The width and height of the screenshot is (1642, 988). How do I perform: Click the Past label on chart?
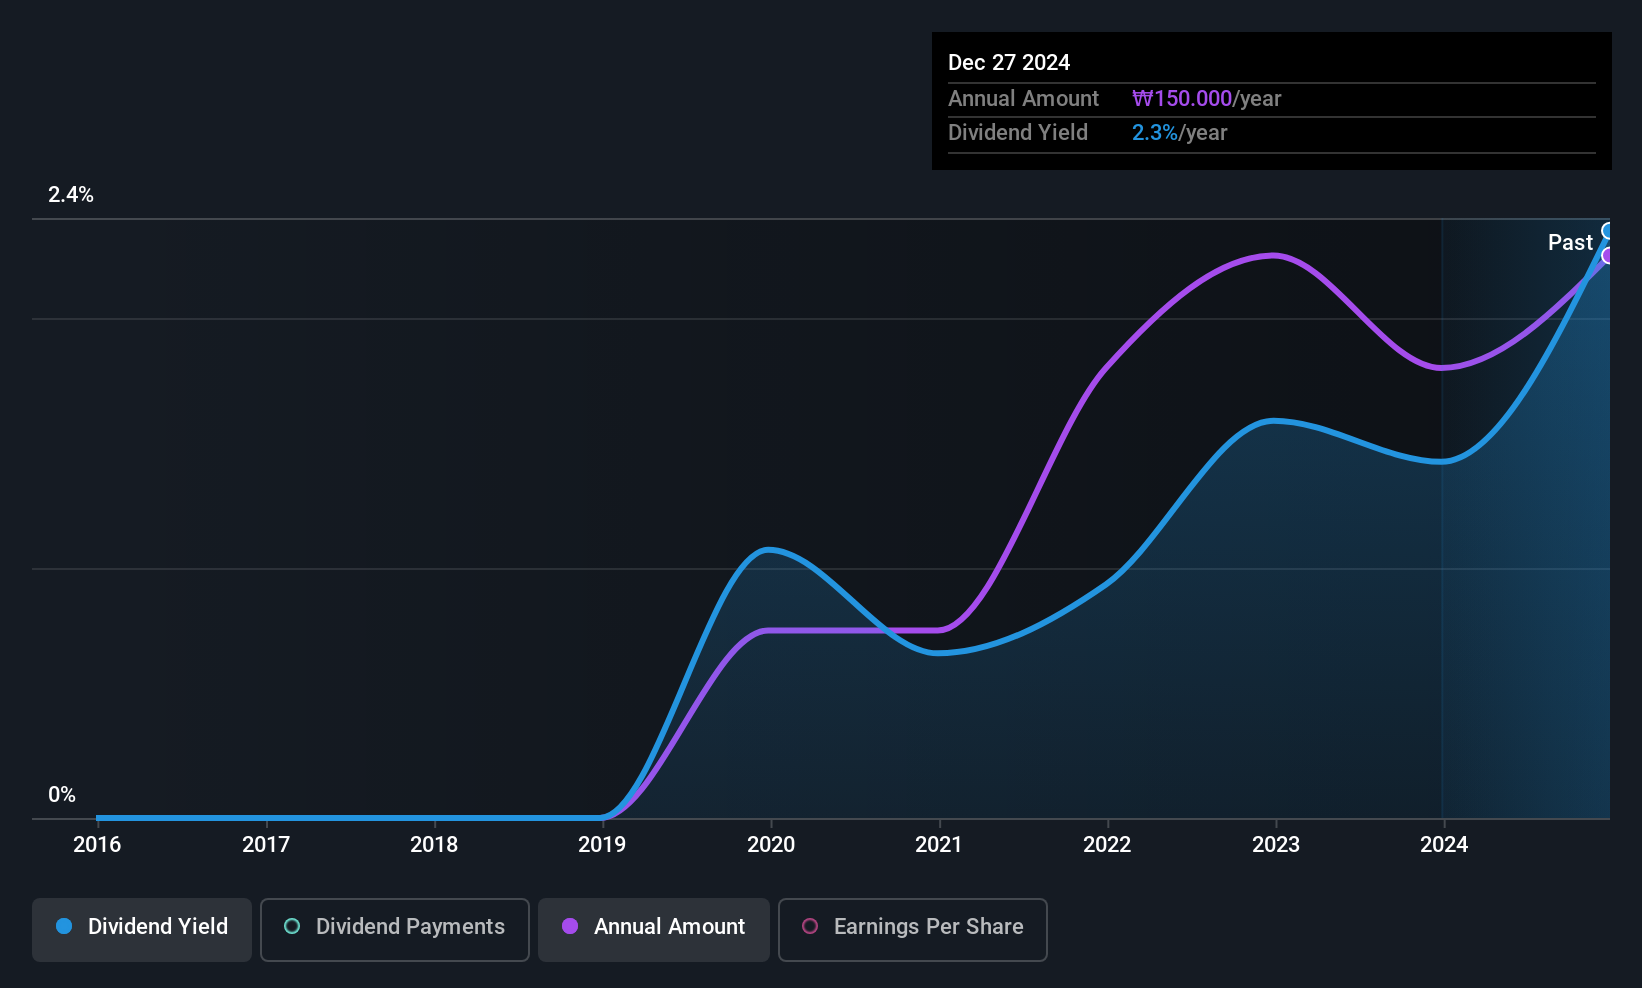[x=1570, y=242]
